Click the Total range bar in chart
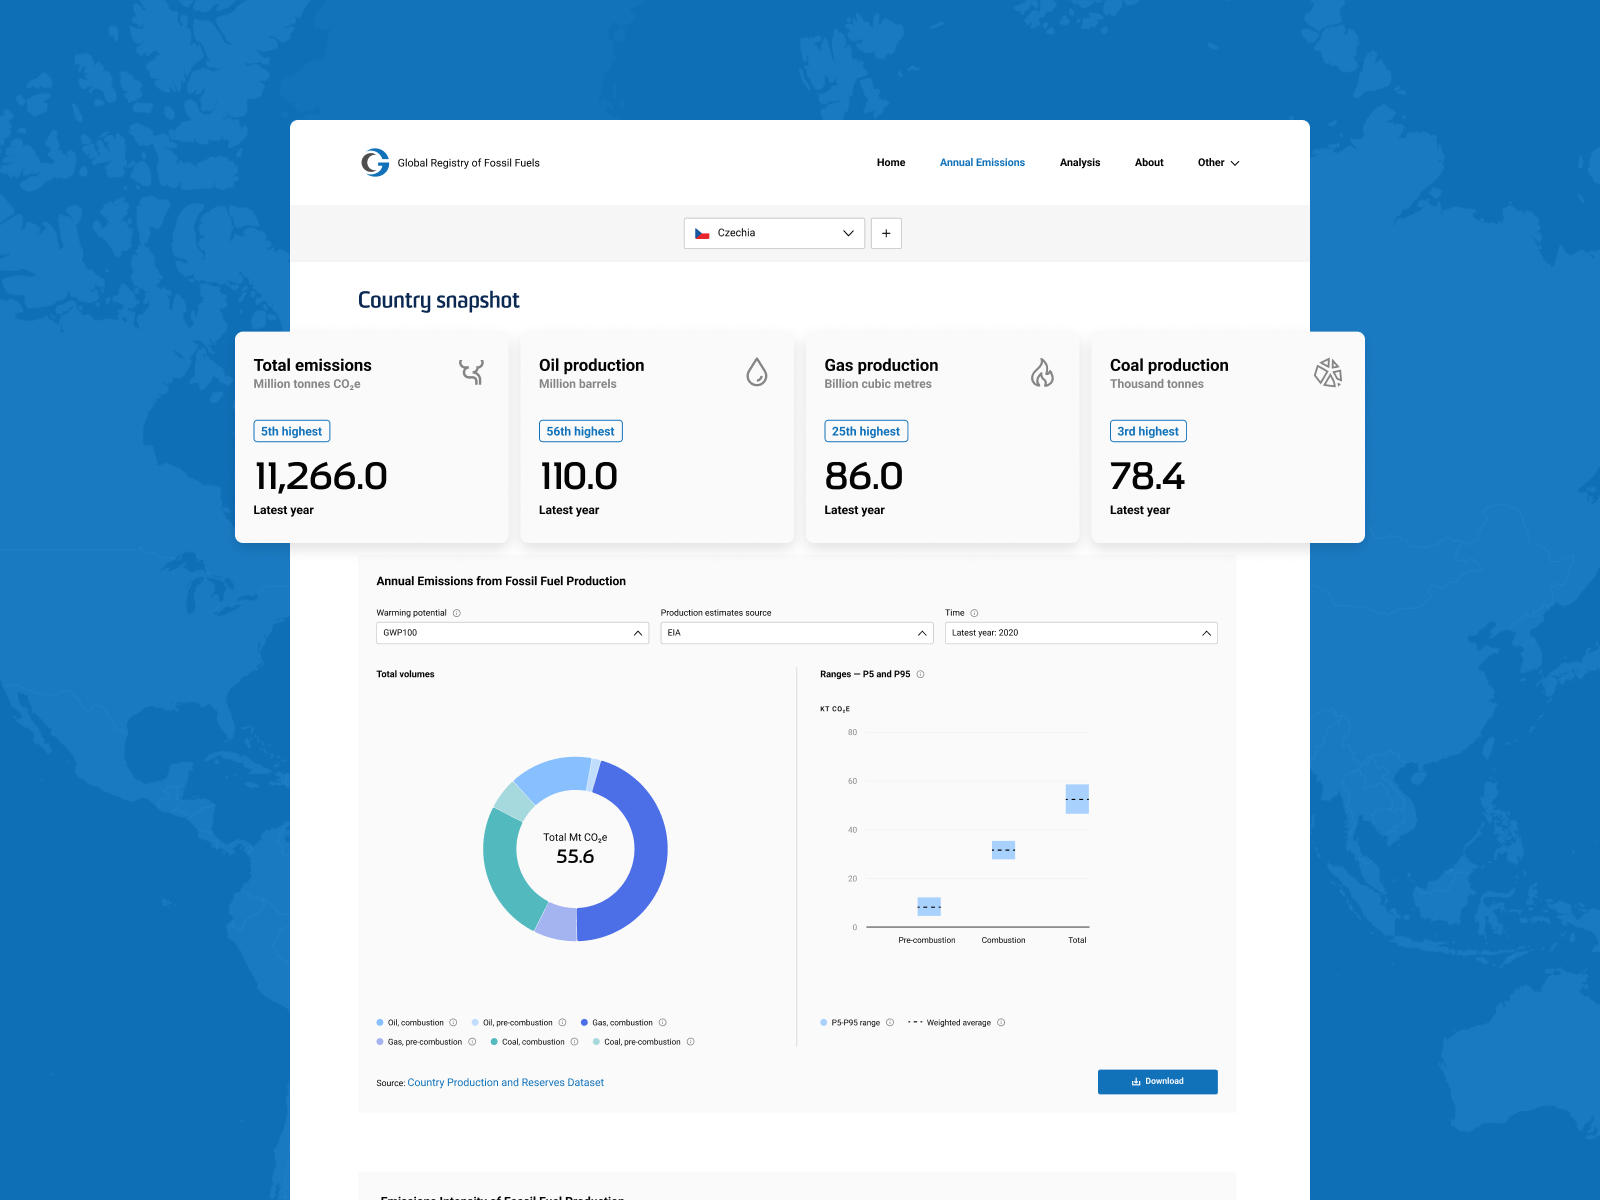Viewport: 1600px width, 1200px height. 1077,799
